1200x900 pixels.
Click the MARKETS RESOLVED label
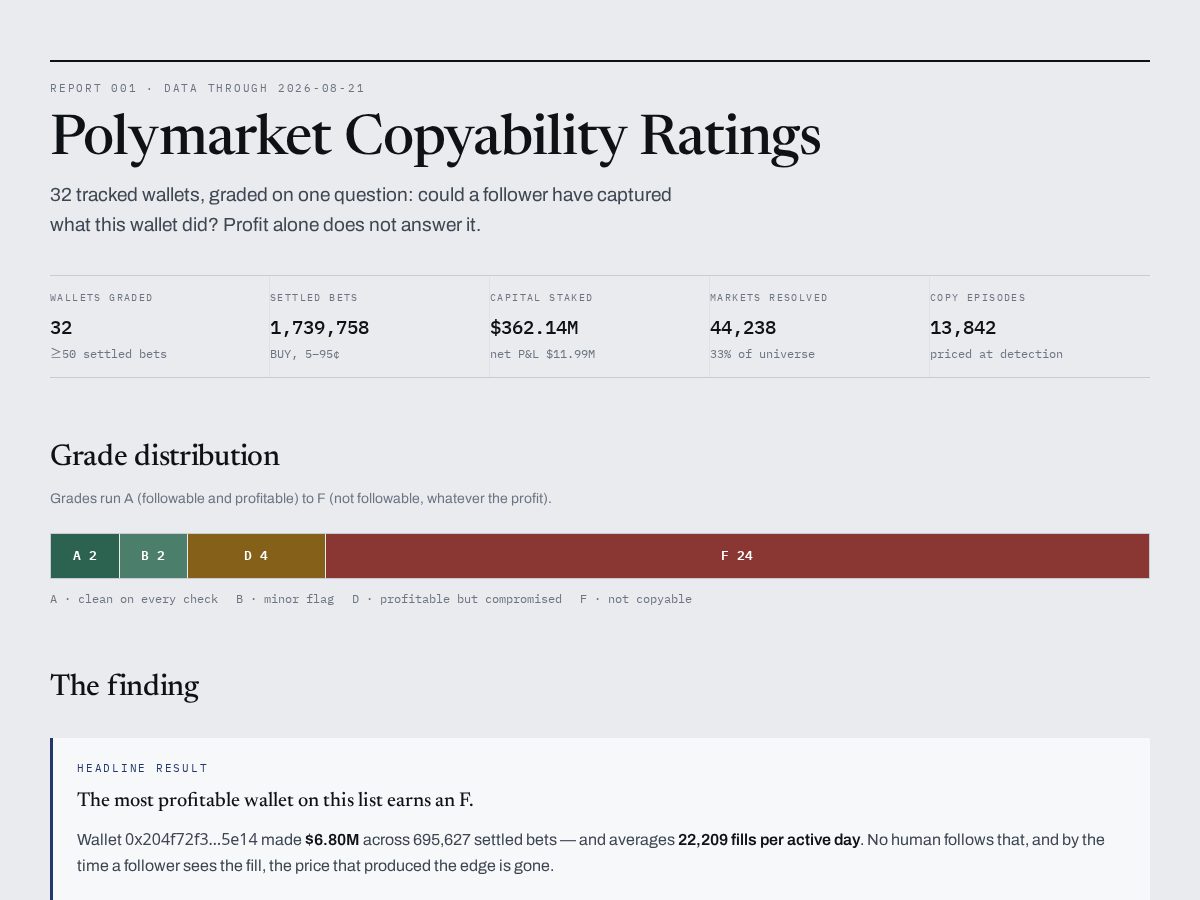point(769,298)
